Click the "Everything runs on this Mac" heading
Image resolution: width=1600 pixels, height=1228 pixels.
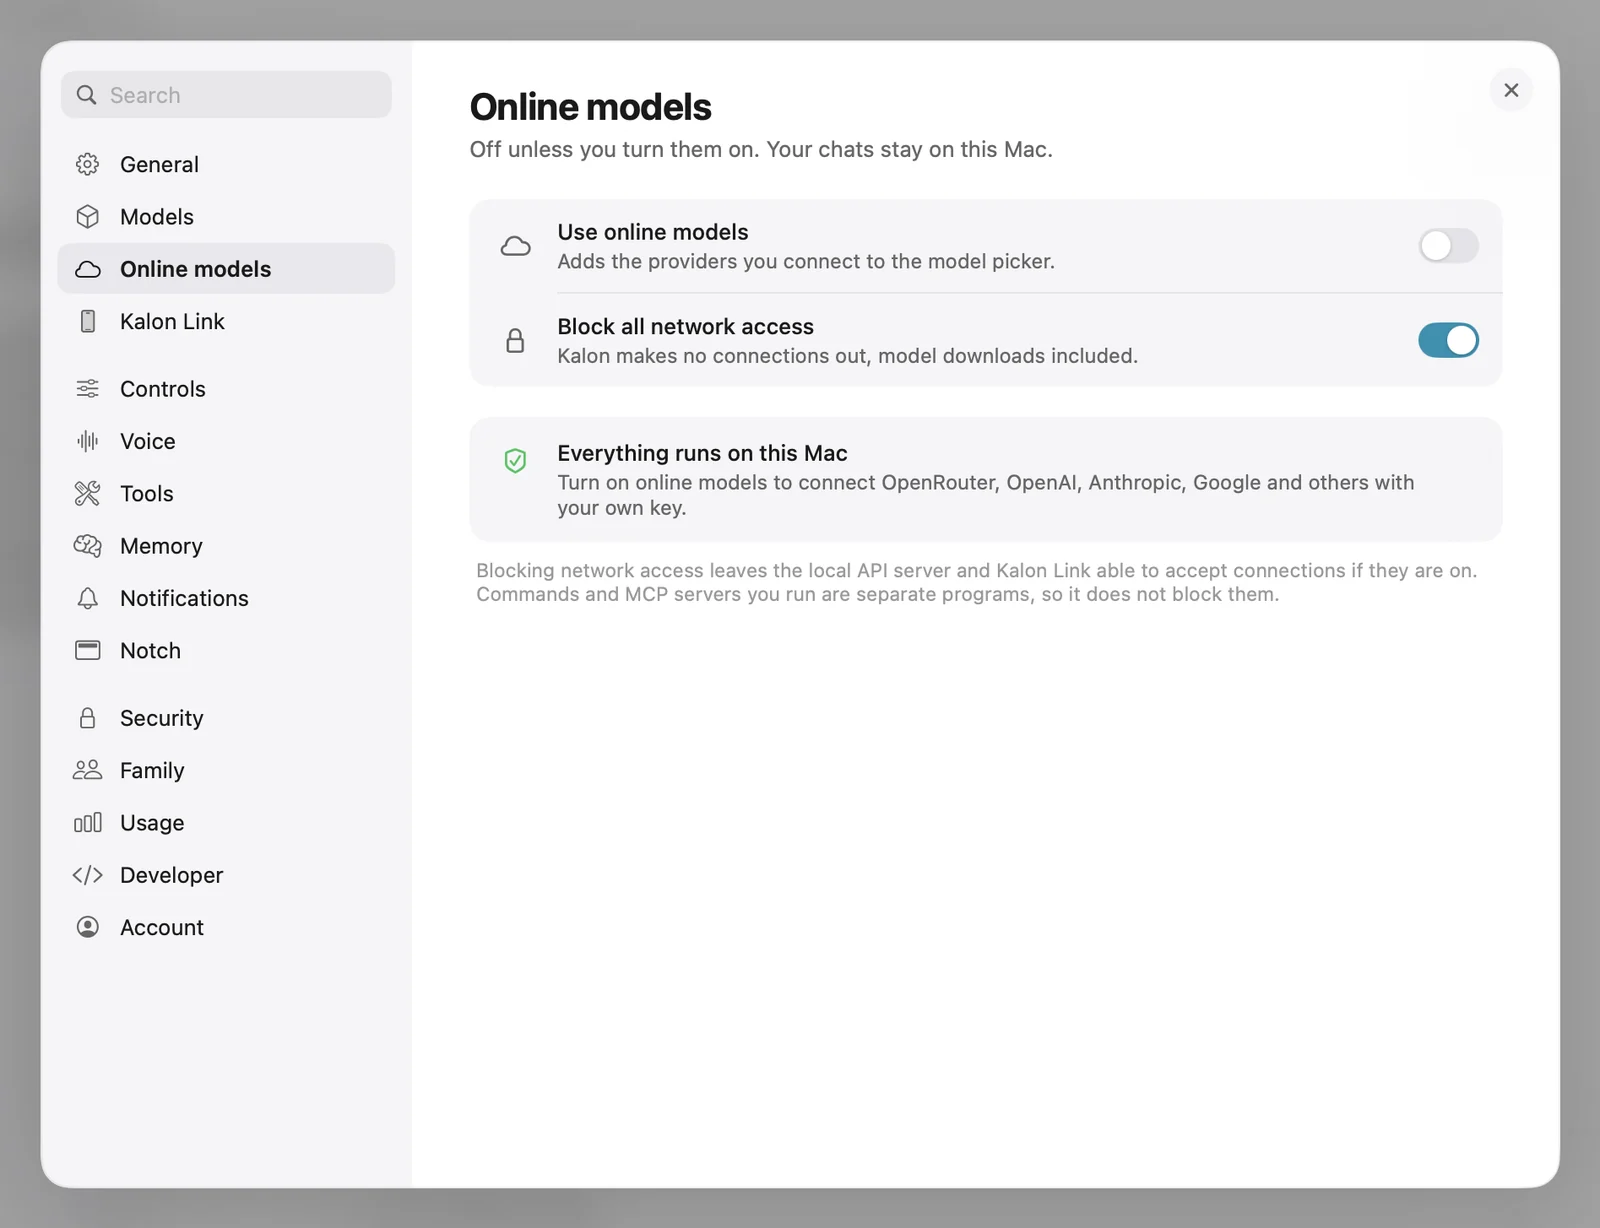(702, 453)
